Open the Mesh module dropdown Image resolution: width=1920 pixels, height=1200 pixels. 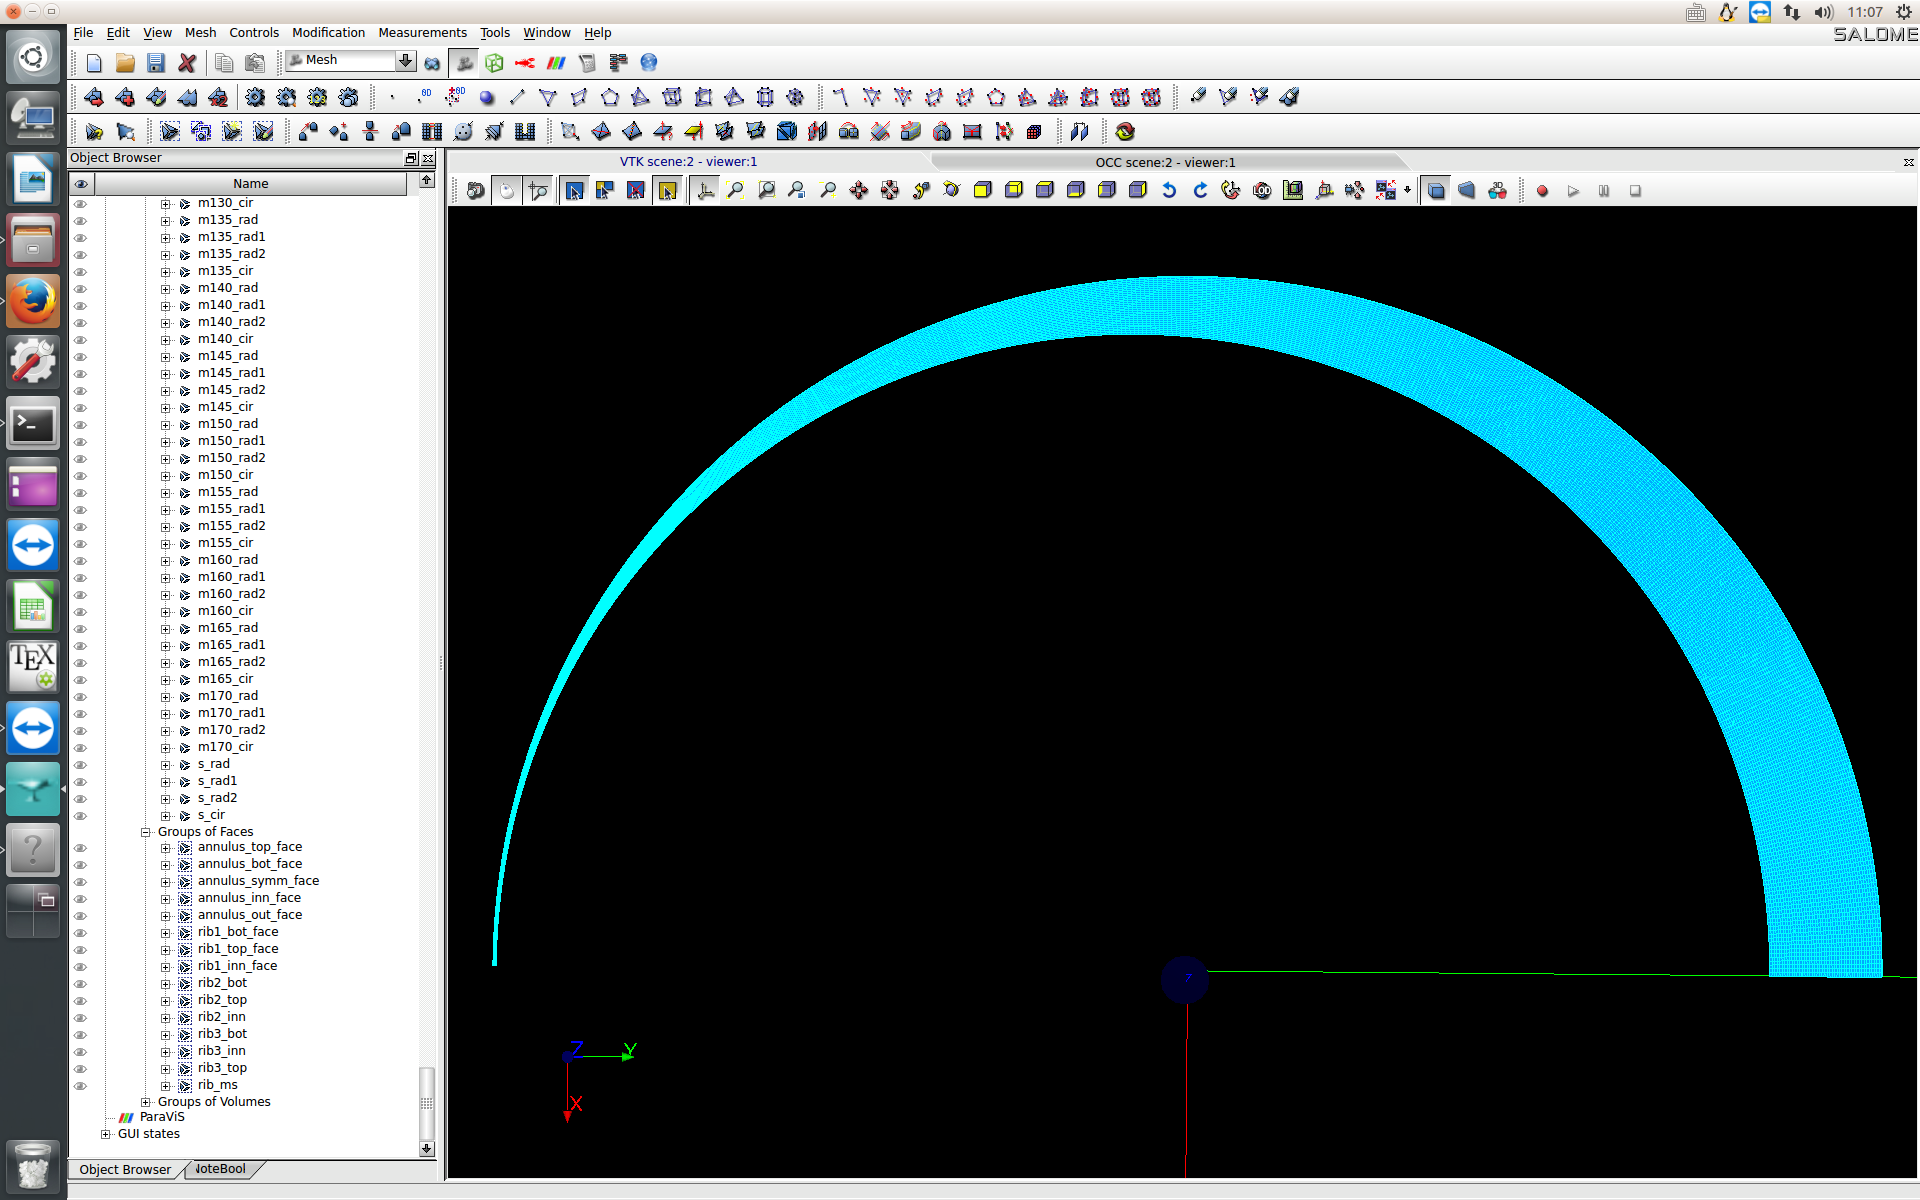click(405, 61)
